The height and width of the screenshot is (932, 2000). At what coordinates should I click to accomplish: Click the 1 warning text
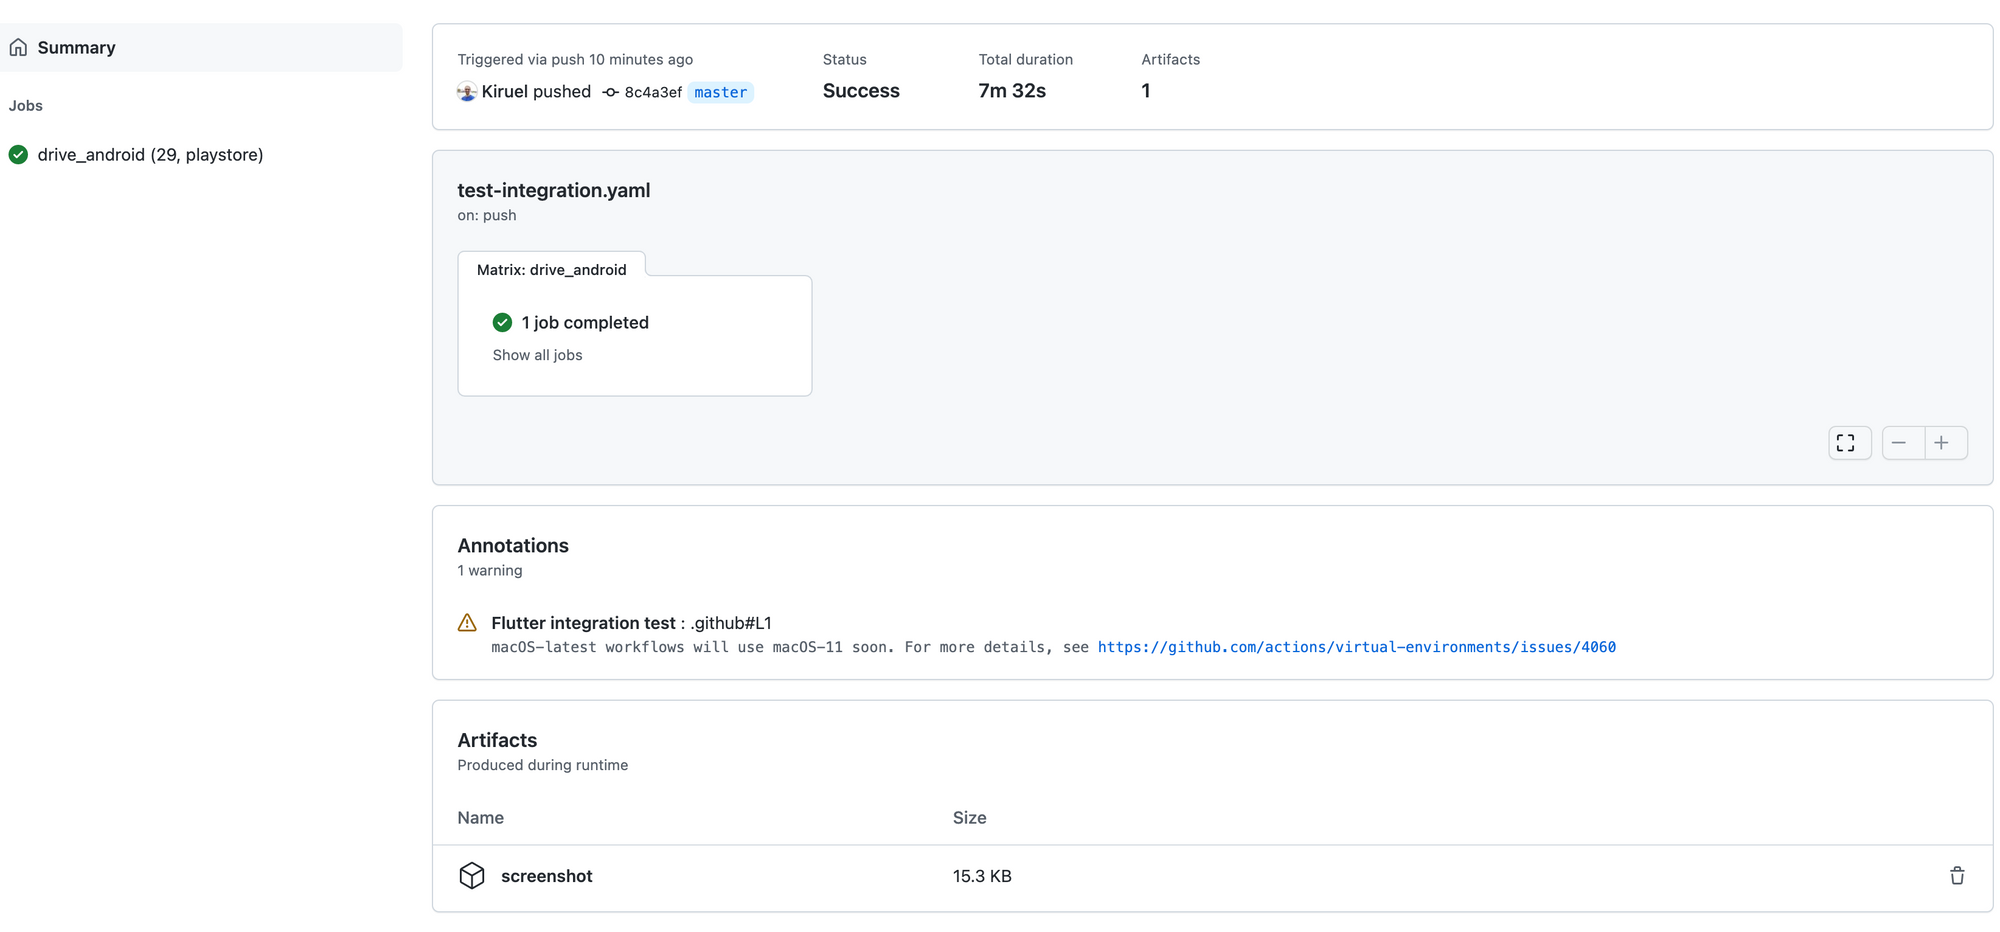tap(490, 570)
